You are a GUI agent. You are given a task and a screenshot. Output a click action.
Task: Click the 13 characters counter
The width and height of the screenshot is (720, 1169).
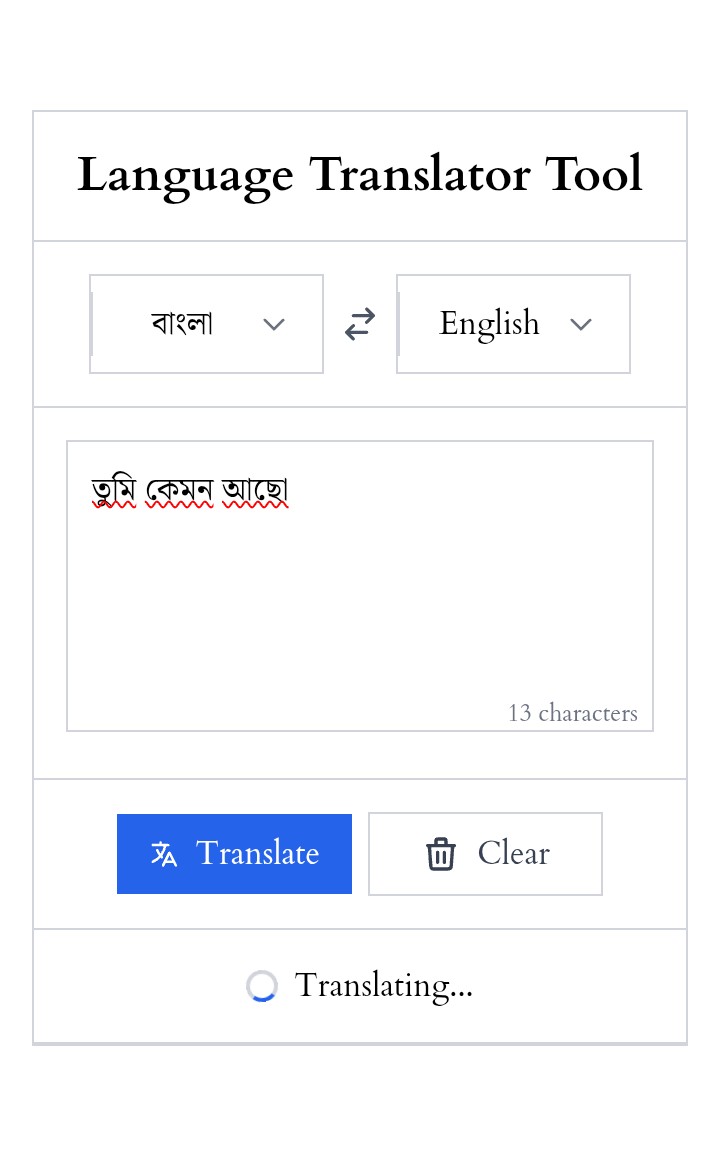tap(573, 713)
